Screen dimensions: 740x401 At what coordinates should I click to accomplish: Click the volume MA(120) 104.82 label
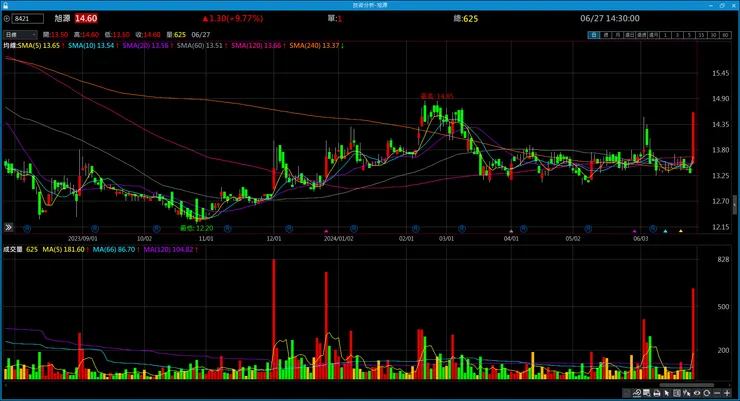pos(168,249)
